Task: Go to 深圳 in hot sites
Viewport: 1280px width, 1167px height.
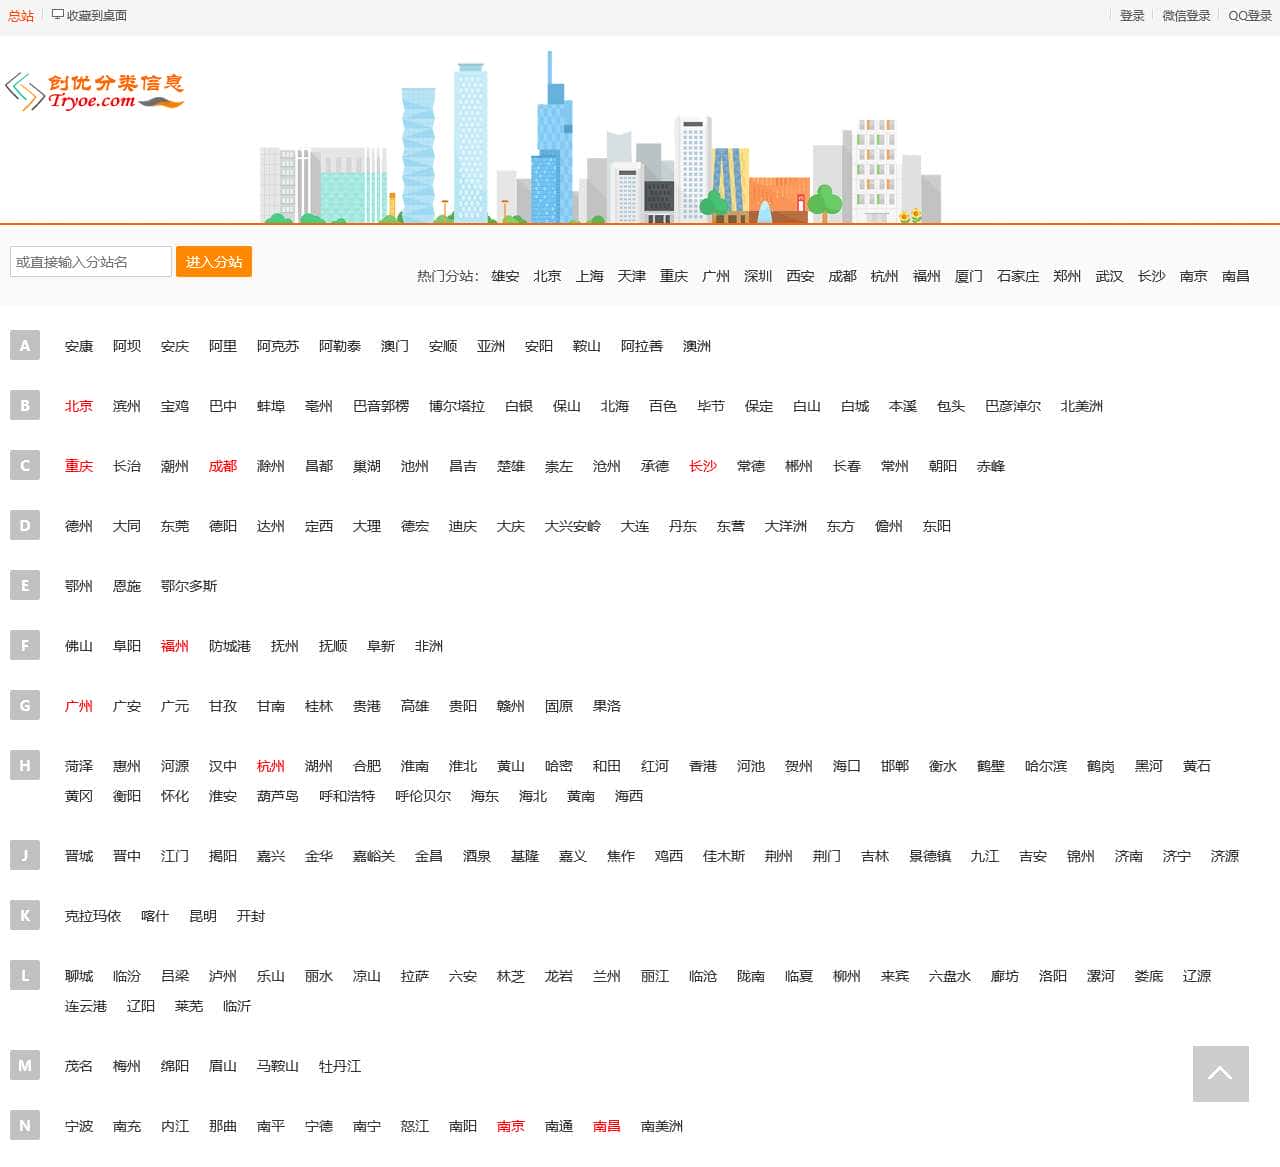Action: point(758,276)
